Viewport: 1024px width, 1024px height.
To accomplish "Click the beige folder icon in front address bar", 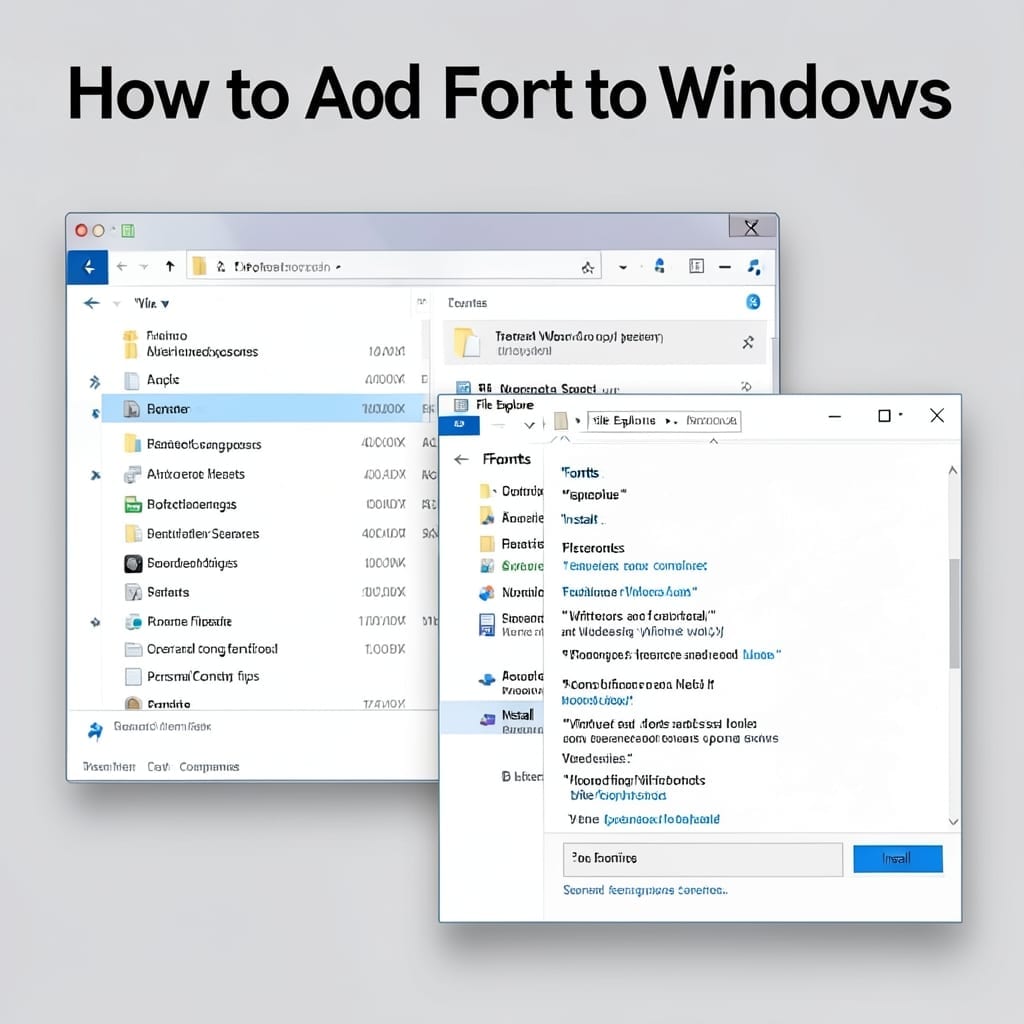I will tap(561, 421).
